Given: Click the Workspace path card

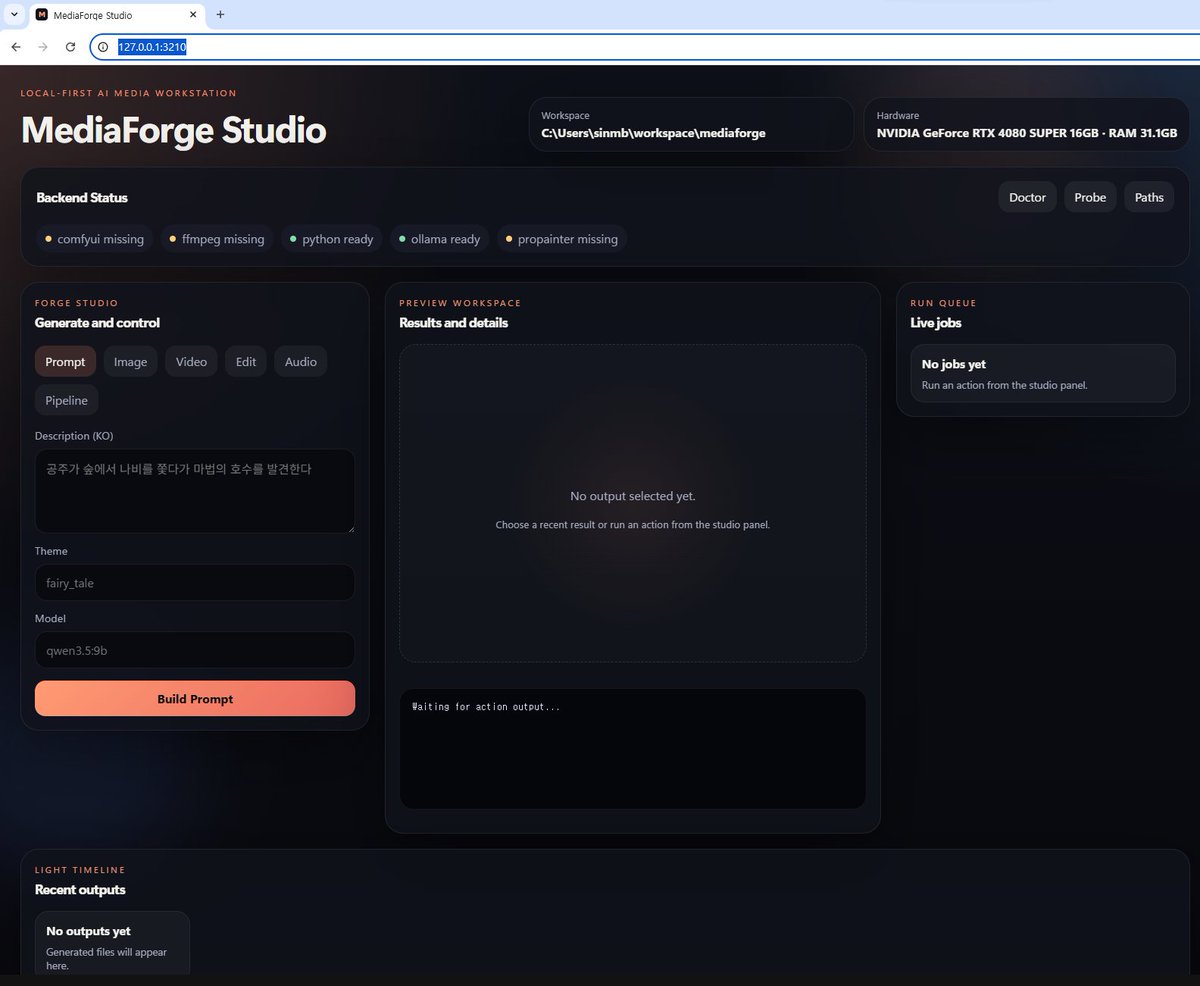Looking at the screenshot, I should coord(691,124).
